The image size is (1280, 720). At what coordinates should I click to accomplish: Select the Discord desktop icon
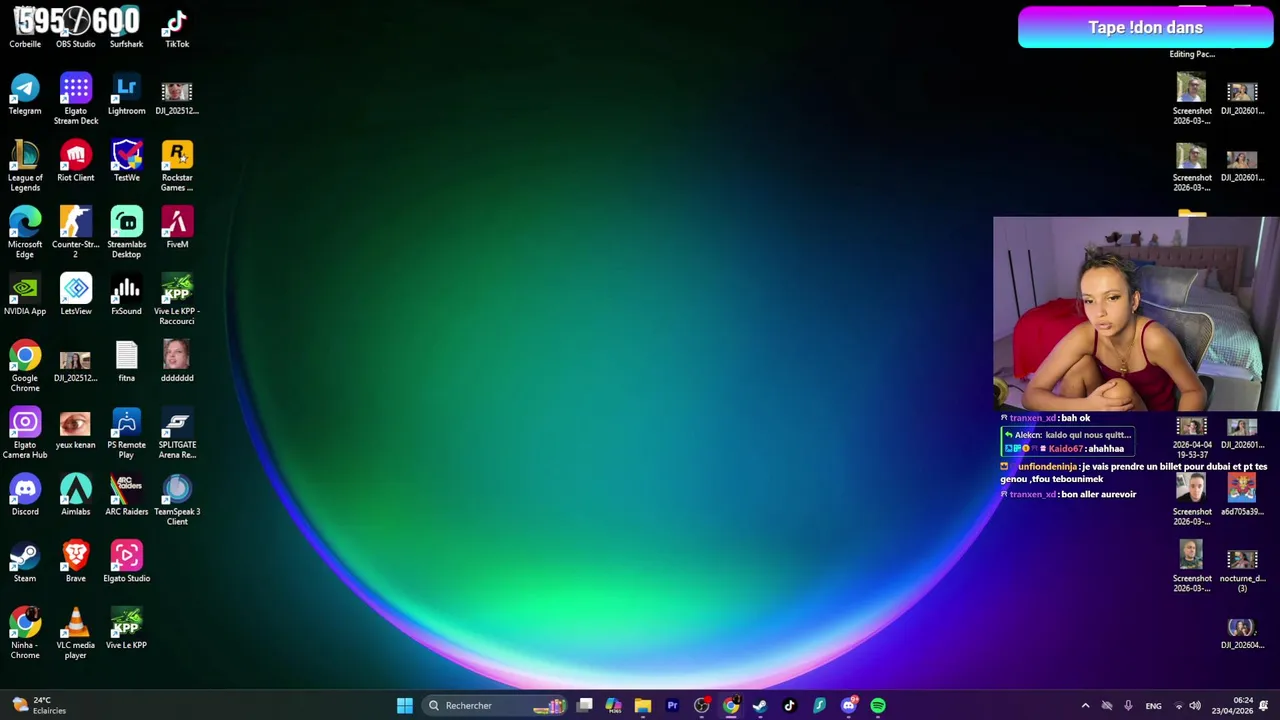[25, 497]
